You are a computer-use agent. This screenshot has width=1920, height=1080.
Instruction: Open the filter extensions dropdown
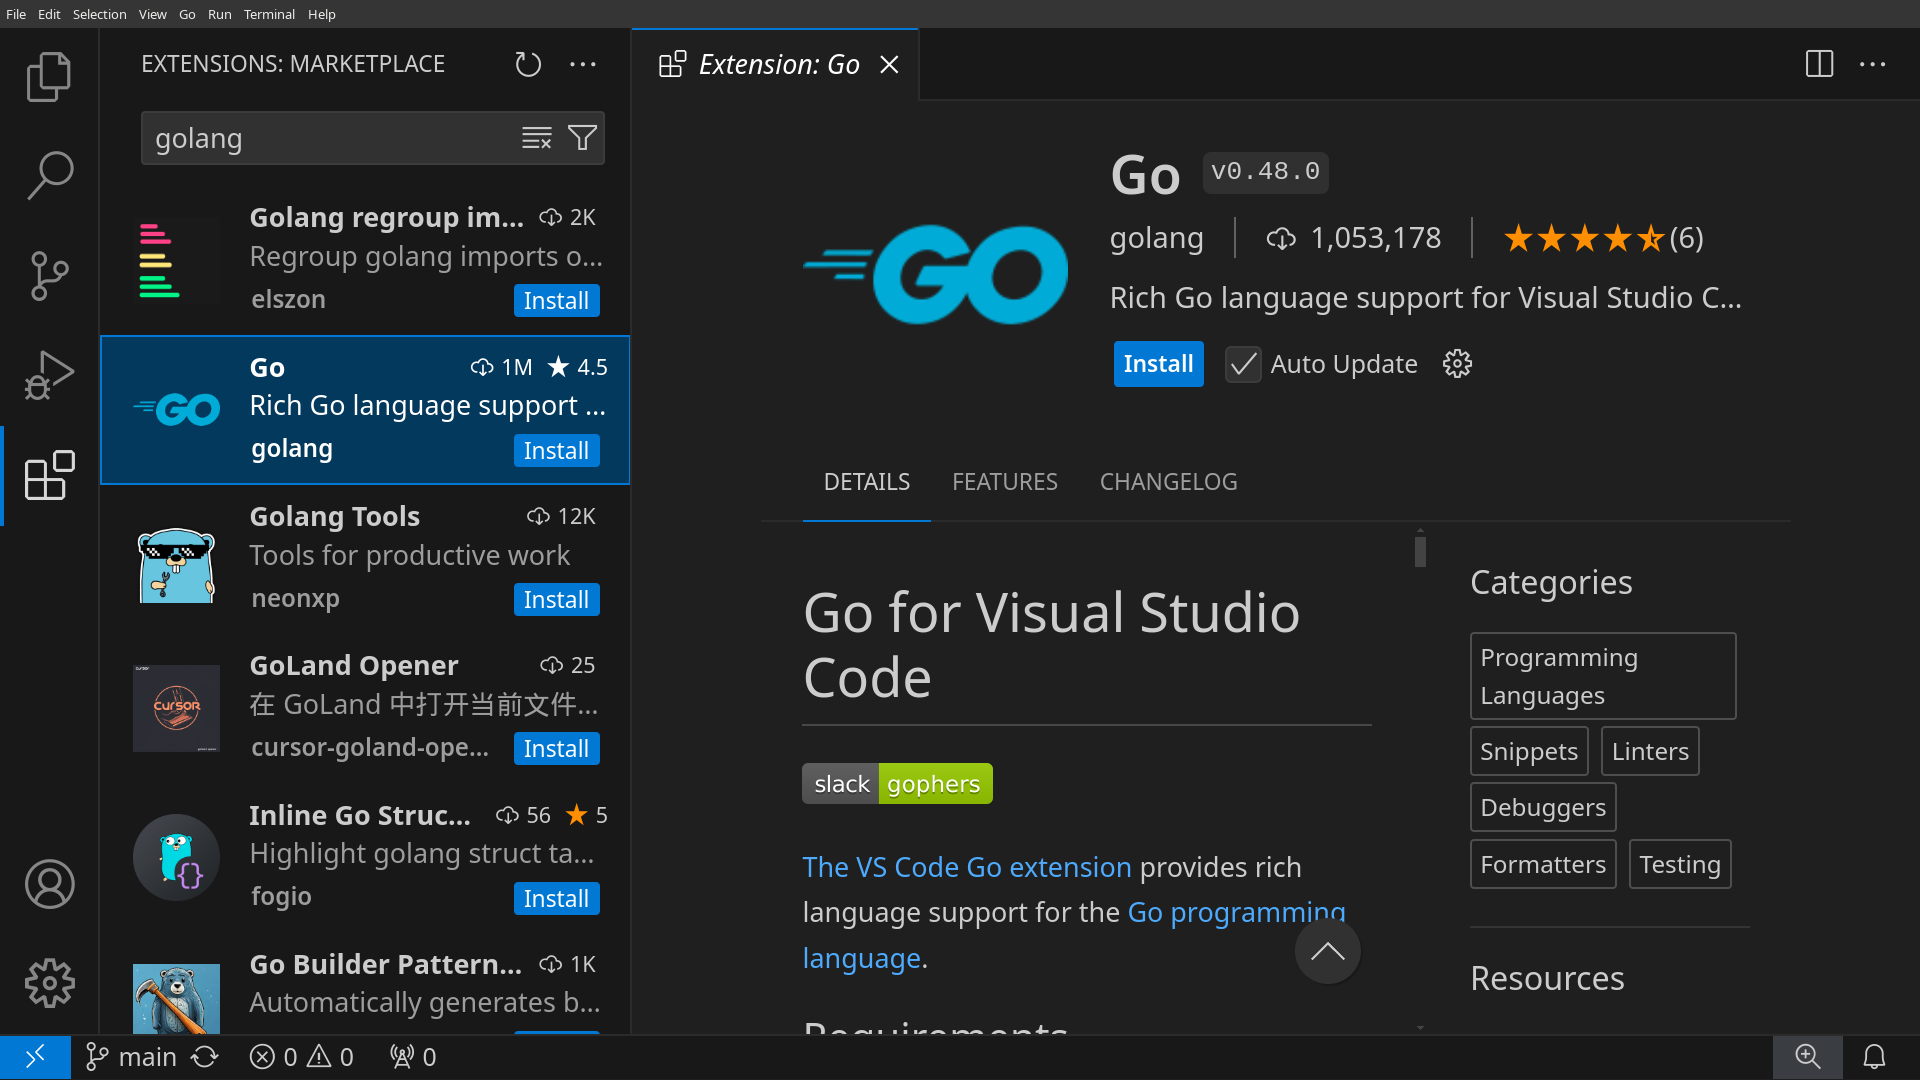582,138
